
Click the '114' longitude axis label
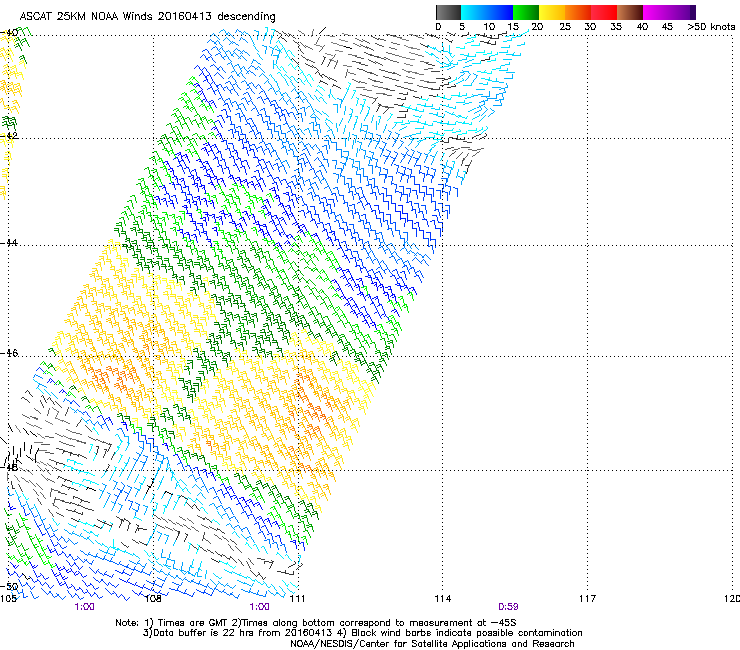(x=442, y=599)
